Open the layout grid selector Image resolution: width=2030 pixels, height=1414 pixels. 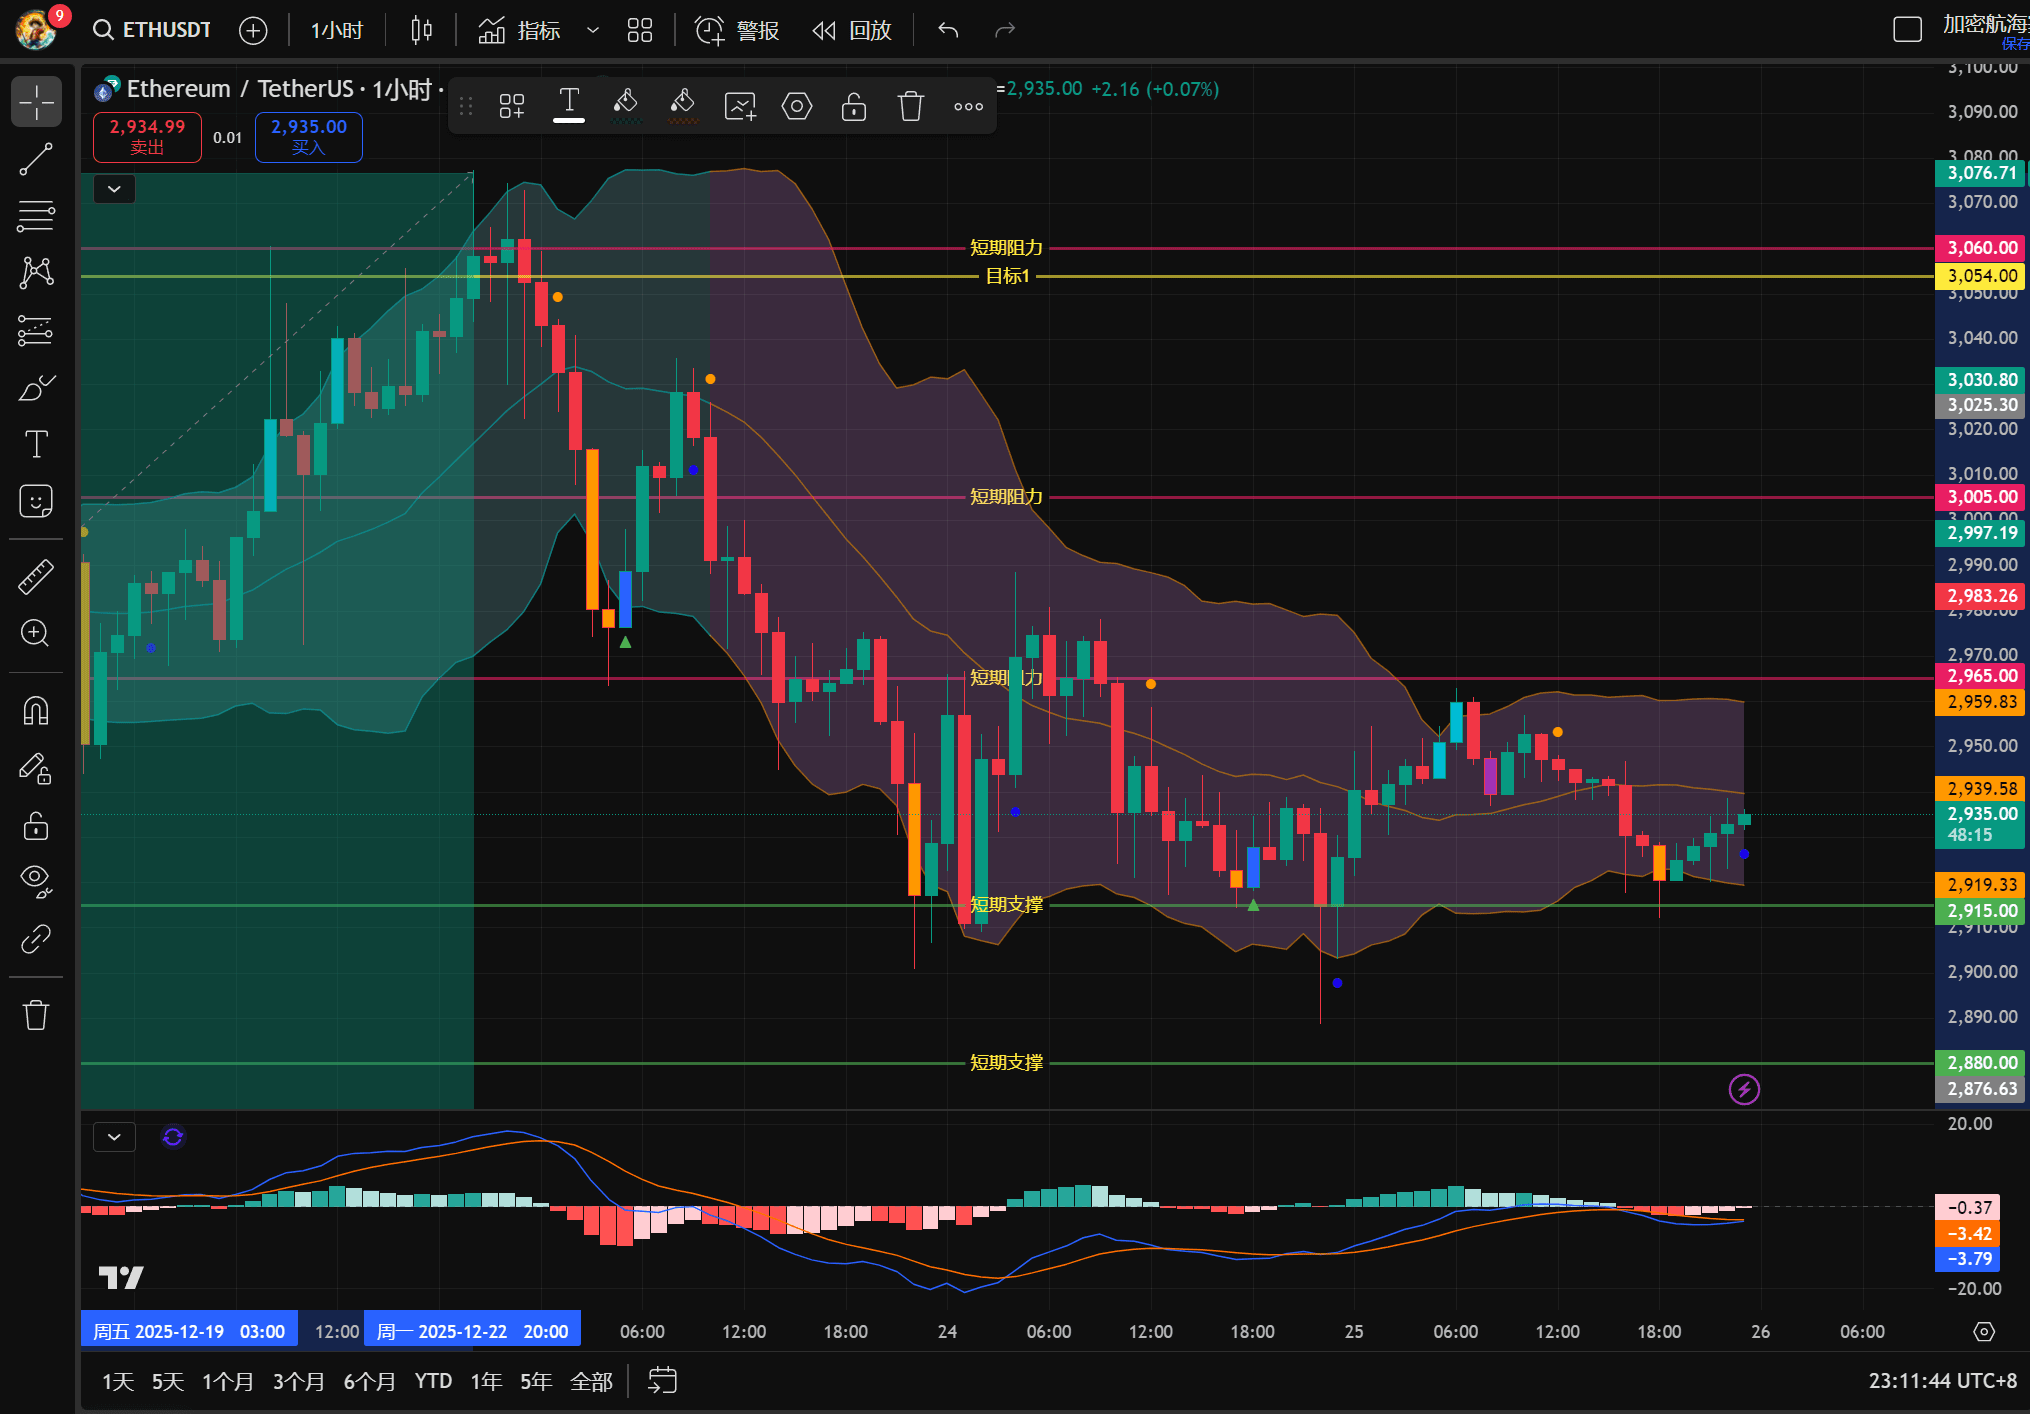click(x=640, y=30)
